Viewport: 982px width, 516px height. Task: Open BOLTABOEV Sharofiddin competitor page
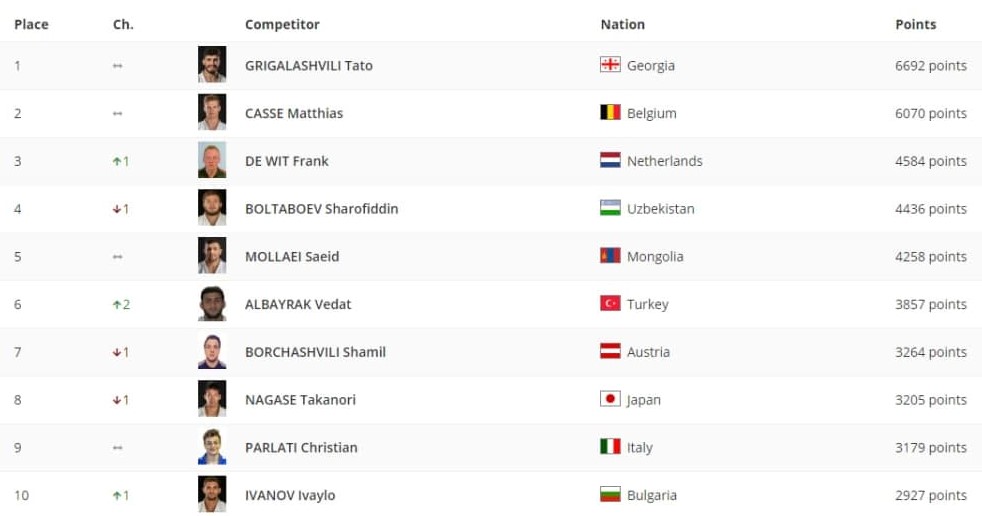pos(321,209)
